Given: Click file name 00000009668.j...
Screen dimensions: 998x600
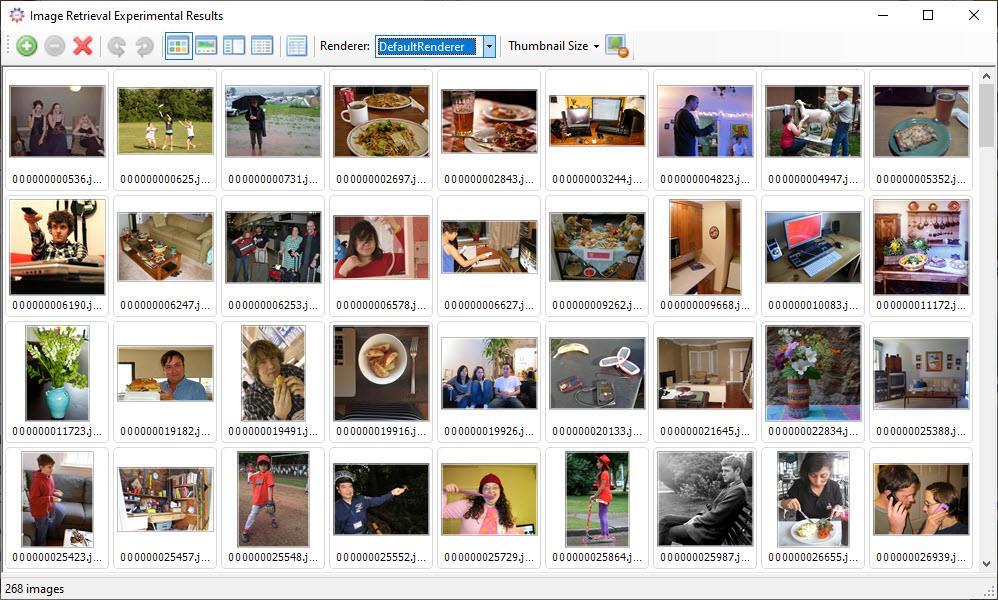Looking at the screenshot, I should (x=705, y=305).
